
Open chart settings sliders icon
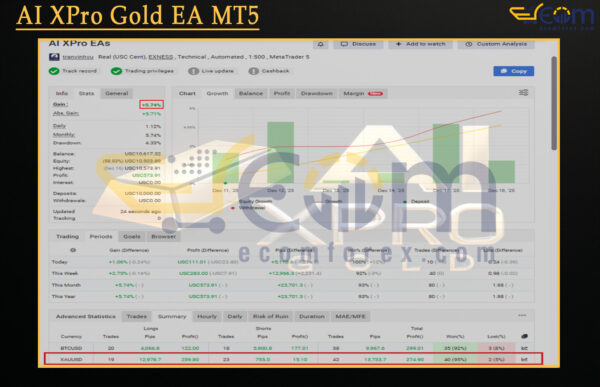coord(523,93)
